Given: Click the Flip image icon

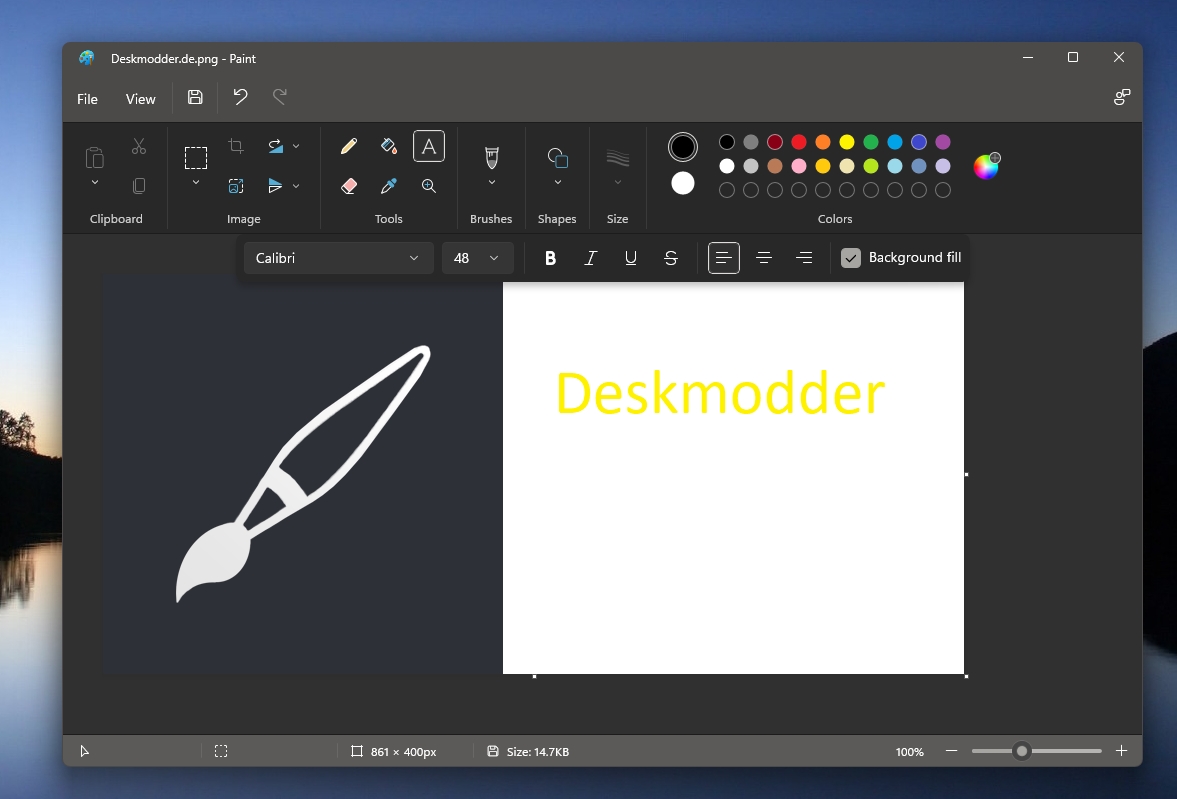Looking at the screenshot, I should click(275, 185).
